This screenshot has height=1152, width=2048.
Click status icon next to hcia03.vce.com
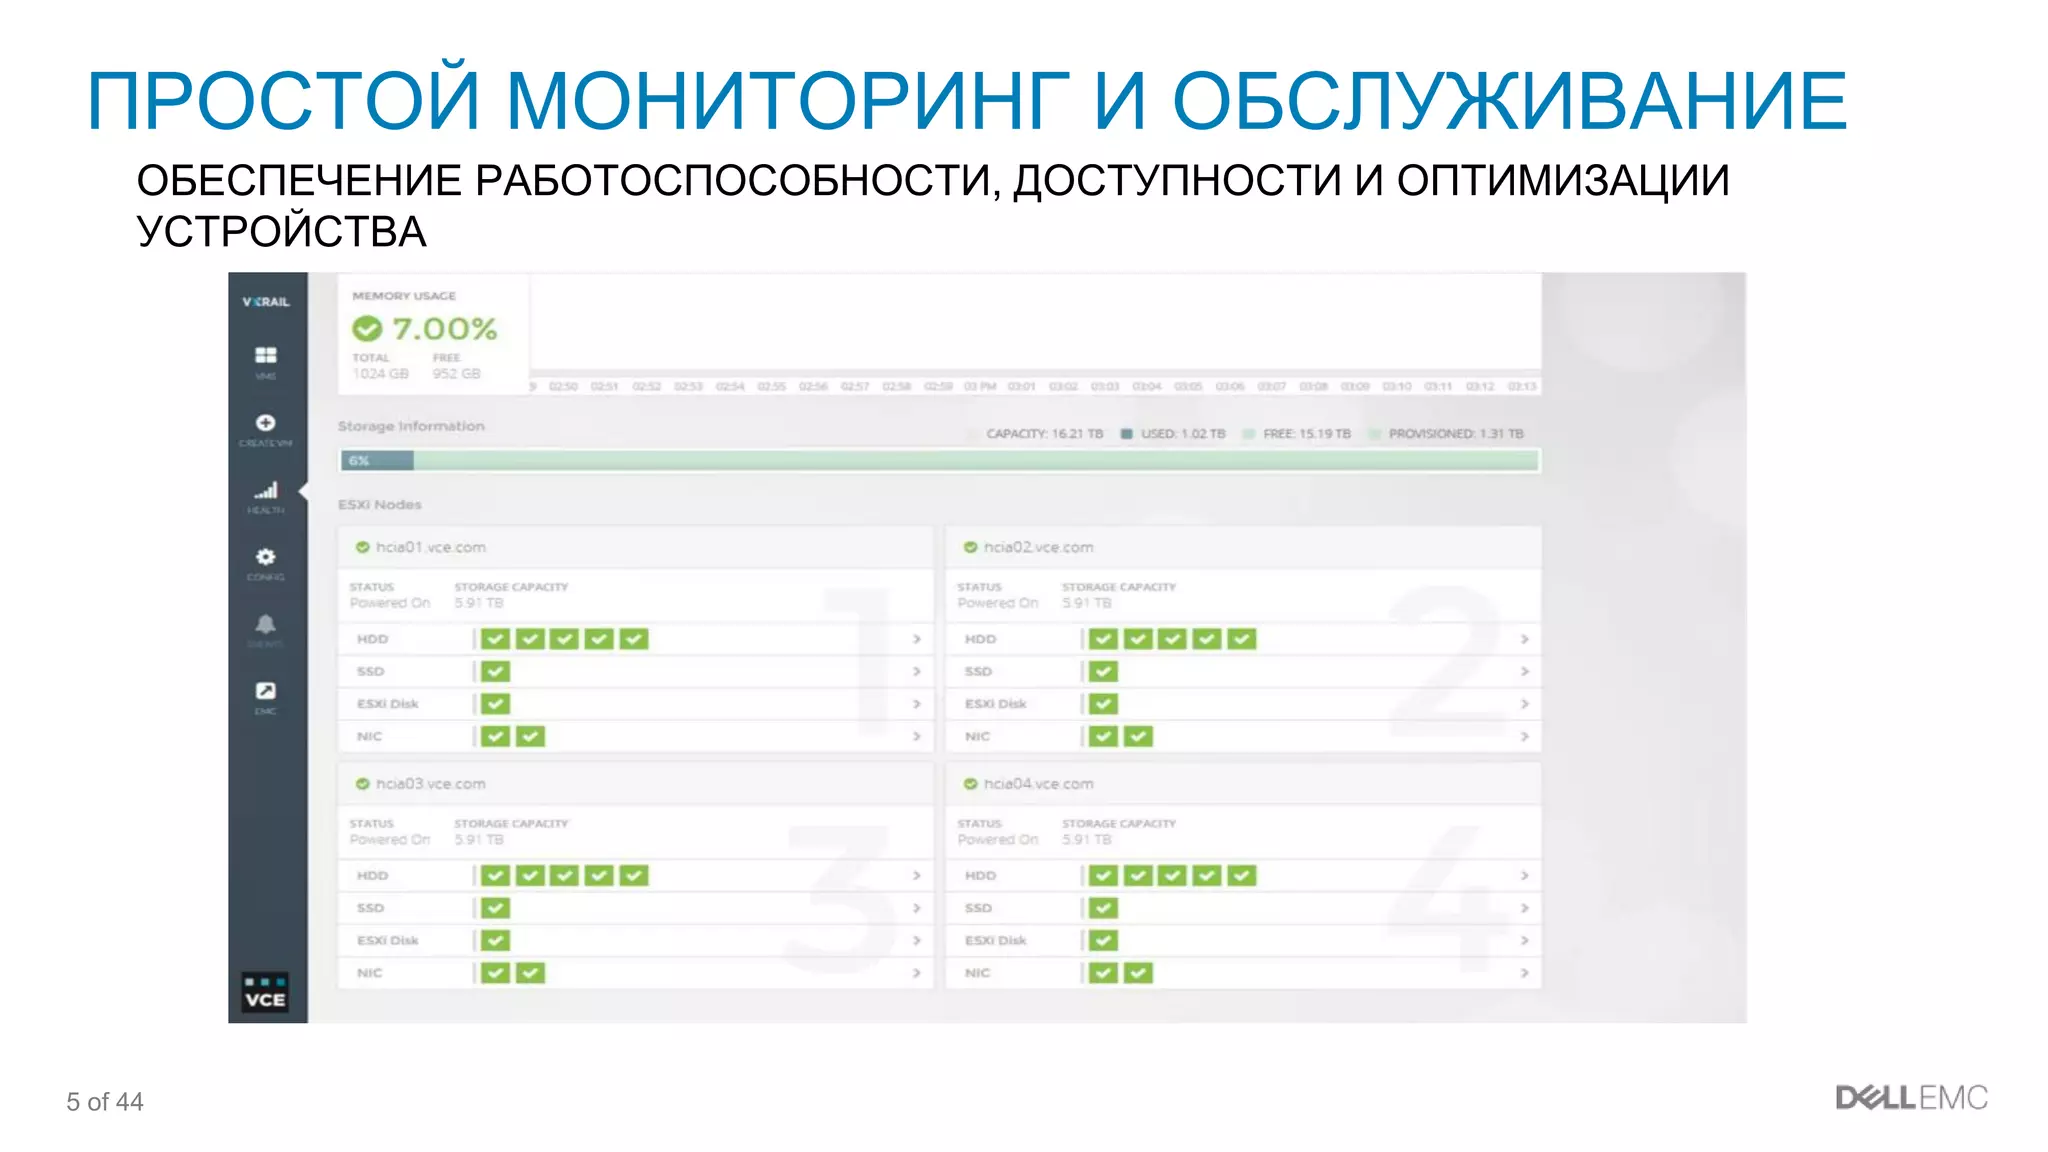point(362,784)
